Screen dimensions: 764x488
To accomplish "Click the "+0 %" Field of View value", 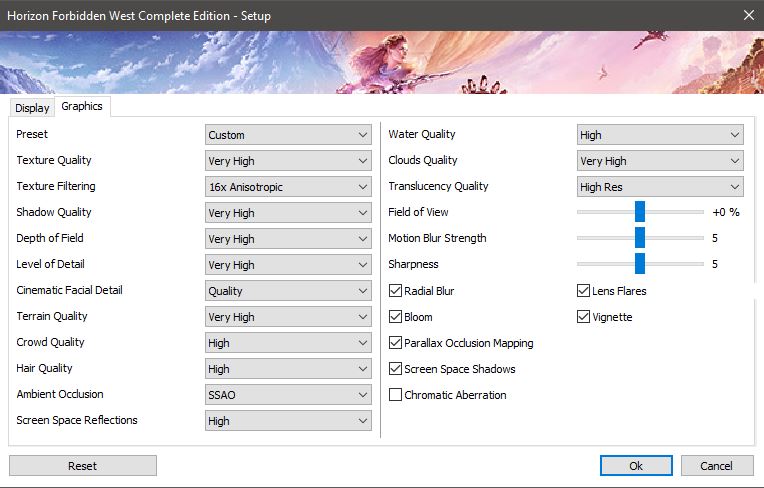I will pos(726,212).
